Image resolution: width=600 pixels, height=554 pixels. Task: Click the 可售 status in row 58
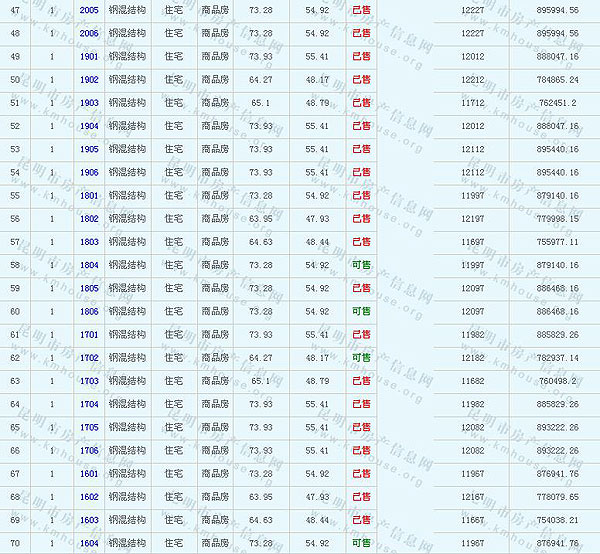click(361, 265)
